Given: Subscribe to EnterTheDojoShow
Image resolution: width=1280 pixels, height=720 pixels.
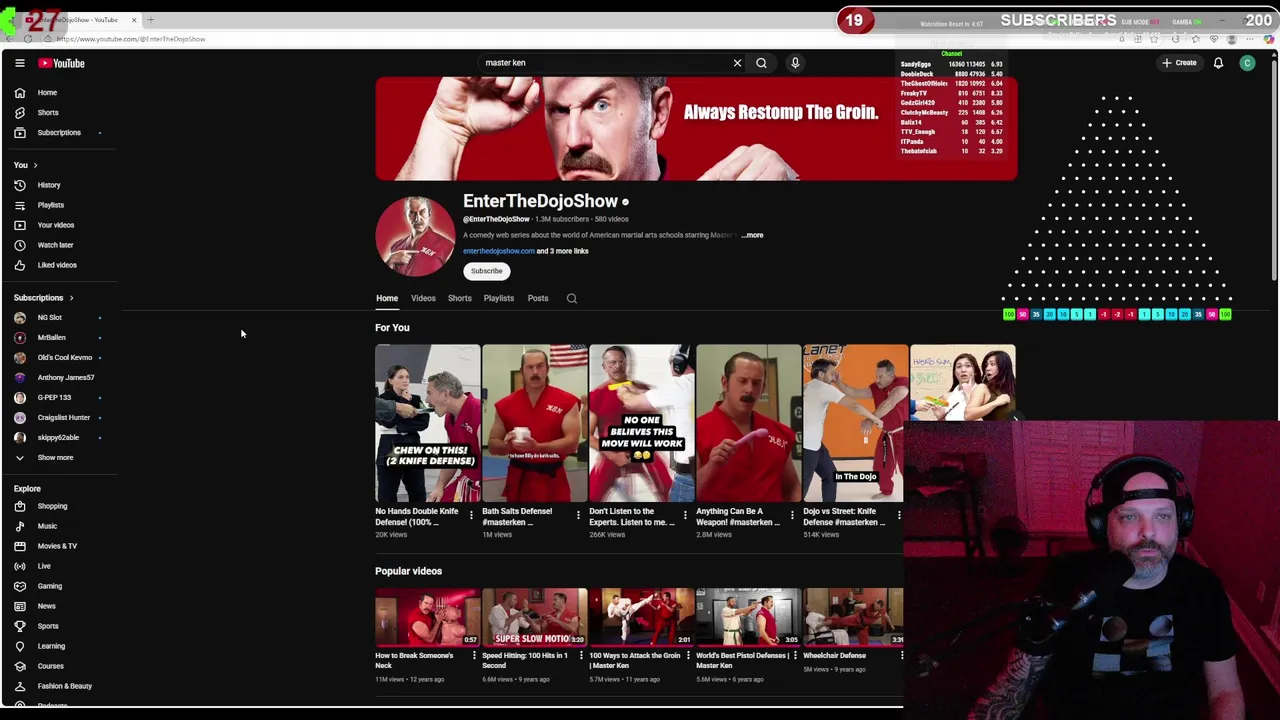Looking at the screenshot, I should click(487, 271).
